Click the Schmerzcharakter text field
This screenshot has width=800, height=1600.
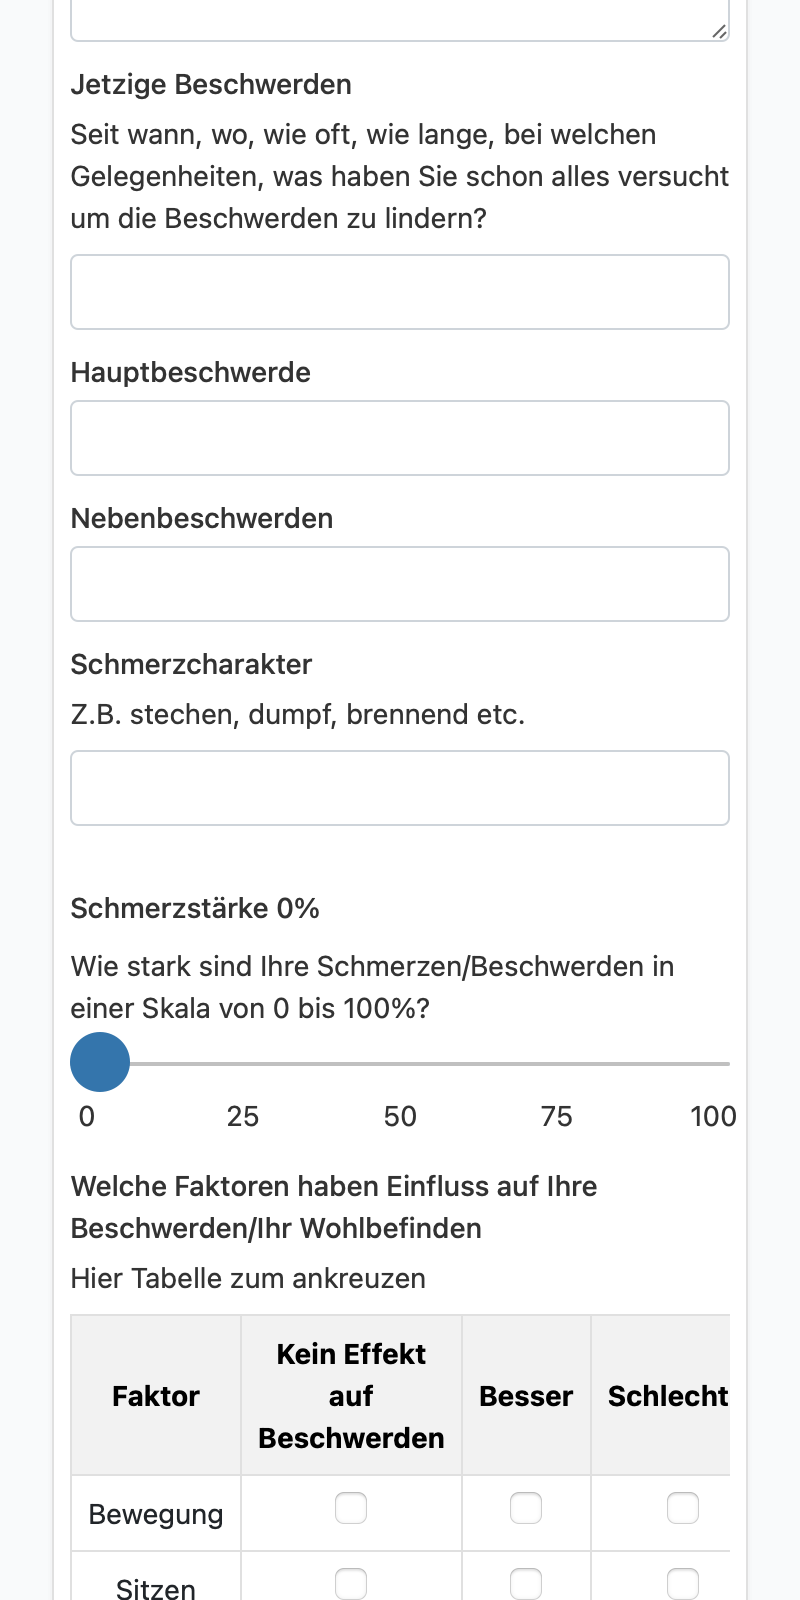(x=400, y=788)
